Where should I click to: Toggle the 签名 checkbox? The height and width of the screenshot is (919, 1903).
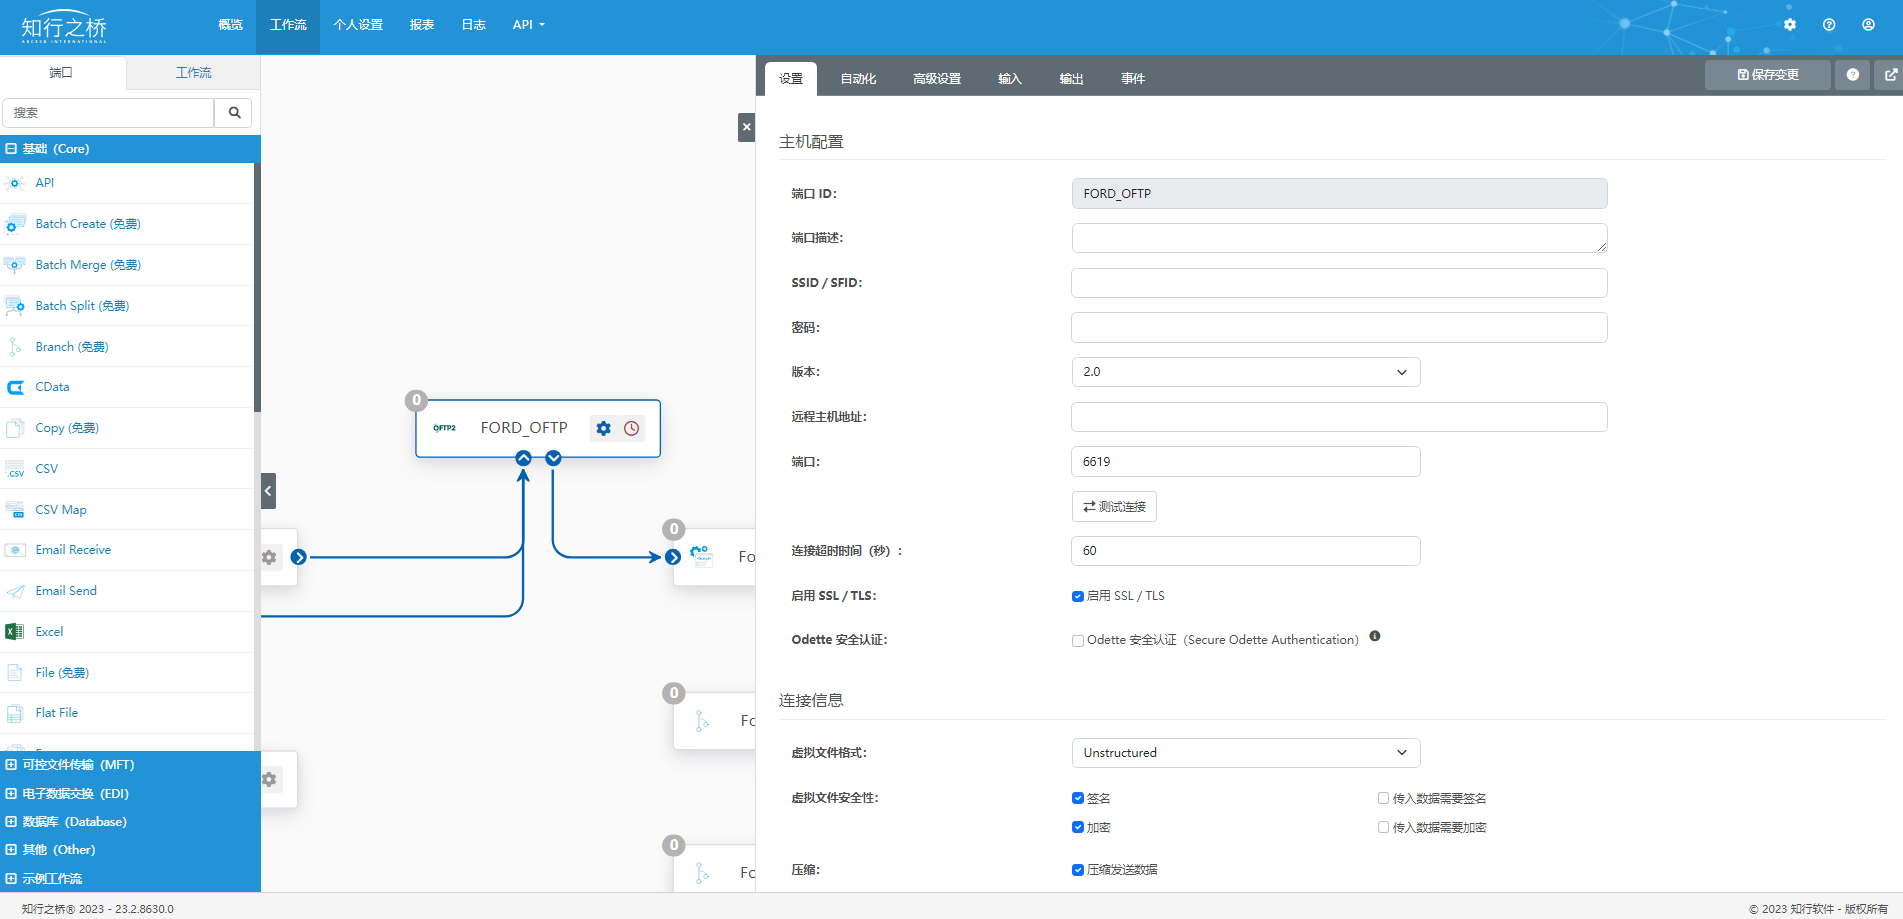[x=1078, y=798]
